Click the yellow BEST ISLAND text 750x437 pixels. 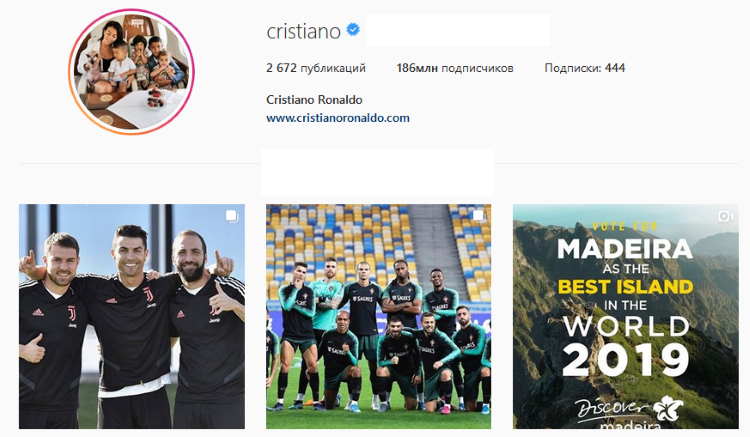[x=625, y=287]
